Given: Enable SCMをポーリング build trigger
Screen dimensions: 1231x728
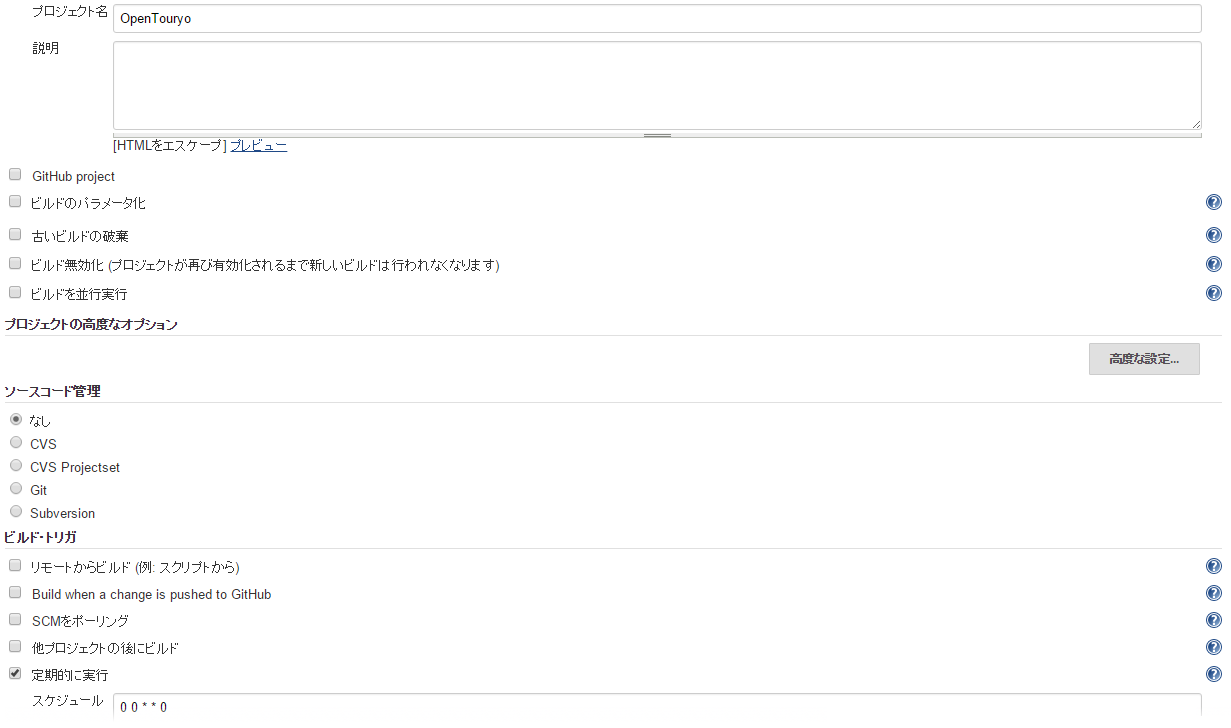Looking at the screenshot, I should tap(15, 620).
